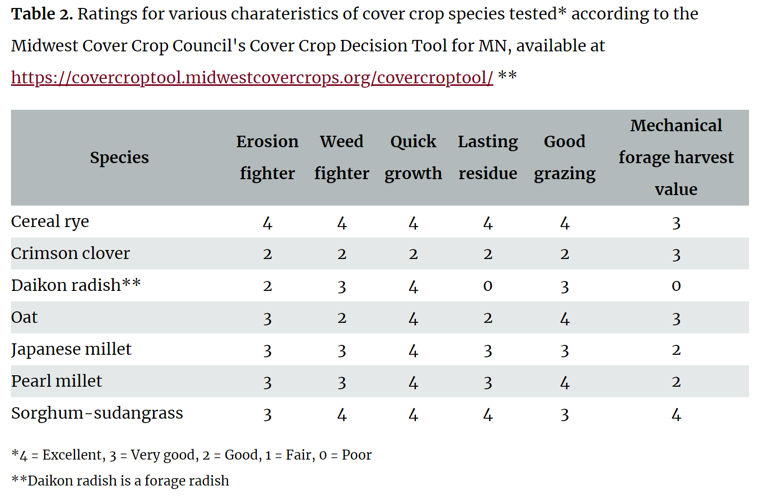Click the Erosion fighter column header
Image resolution: width=764 pixels, height=500 pixels.
[267, 158]
